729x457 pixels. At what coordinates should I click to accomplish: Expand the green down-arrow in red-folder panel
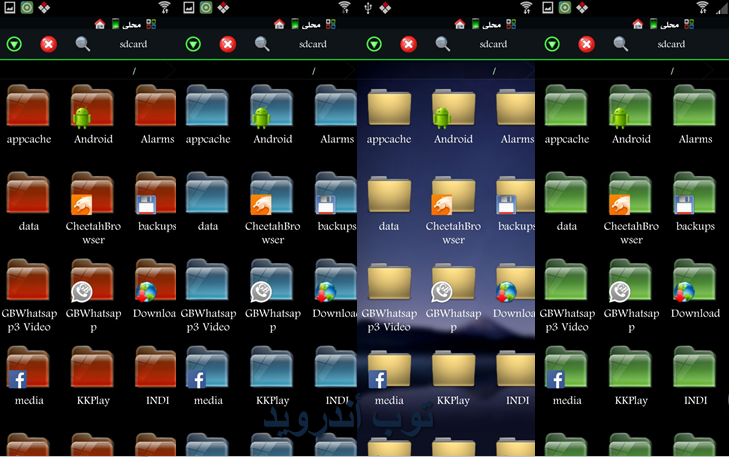(14, 44)
